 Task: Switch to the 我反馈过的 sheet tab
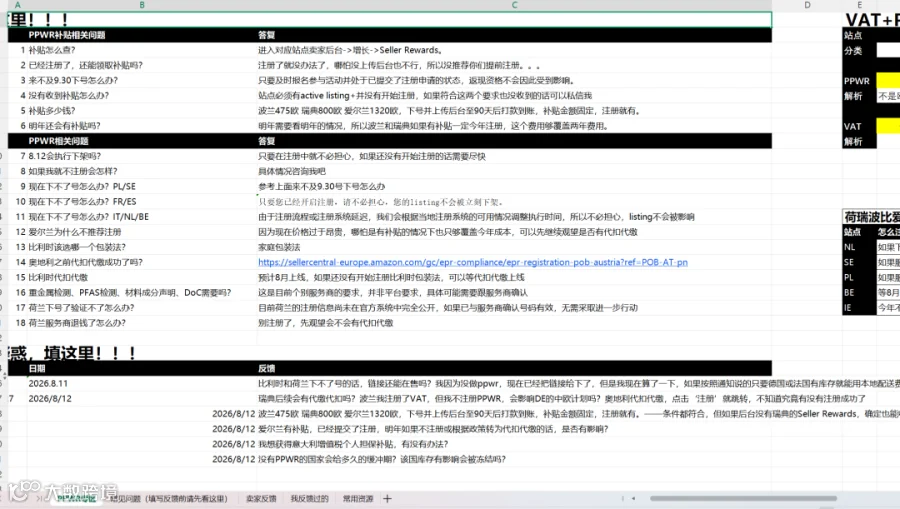tap(309, 499)
